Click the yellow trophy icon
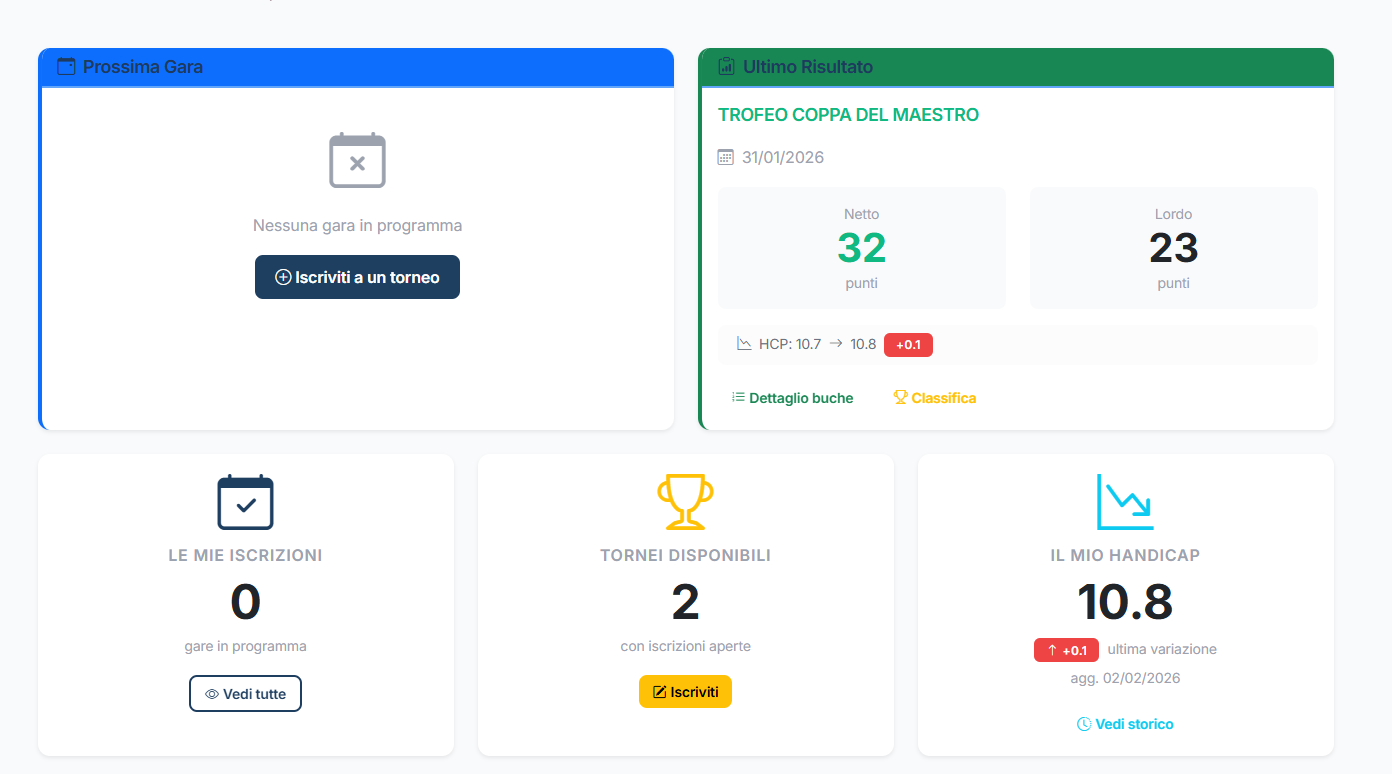1392x774 pixels. pyautogui.click(x=685, y=501)
